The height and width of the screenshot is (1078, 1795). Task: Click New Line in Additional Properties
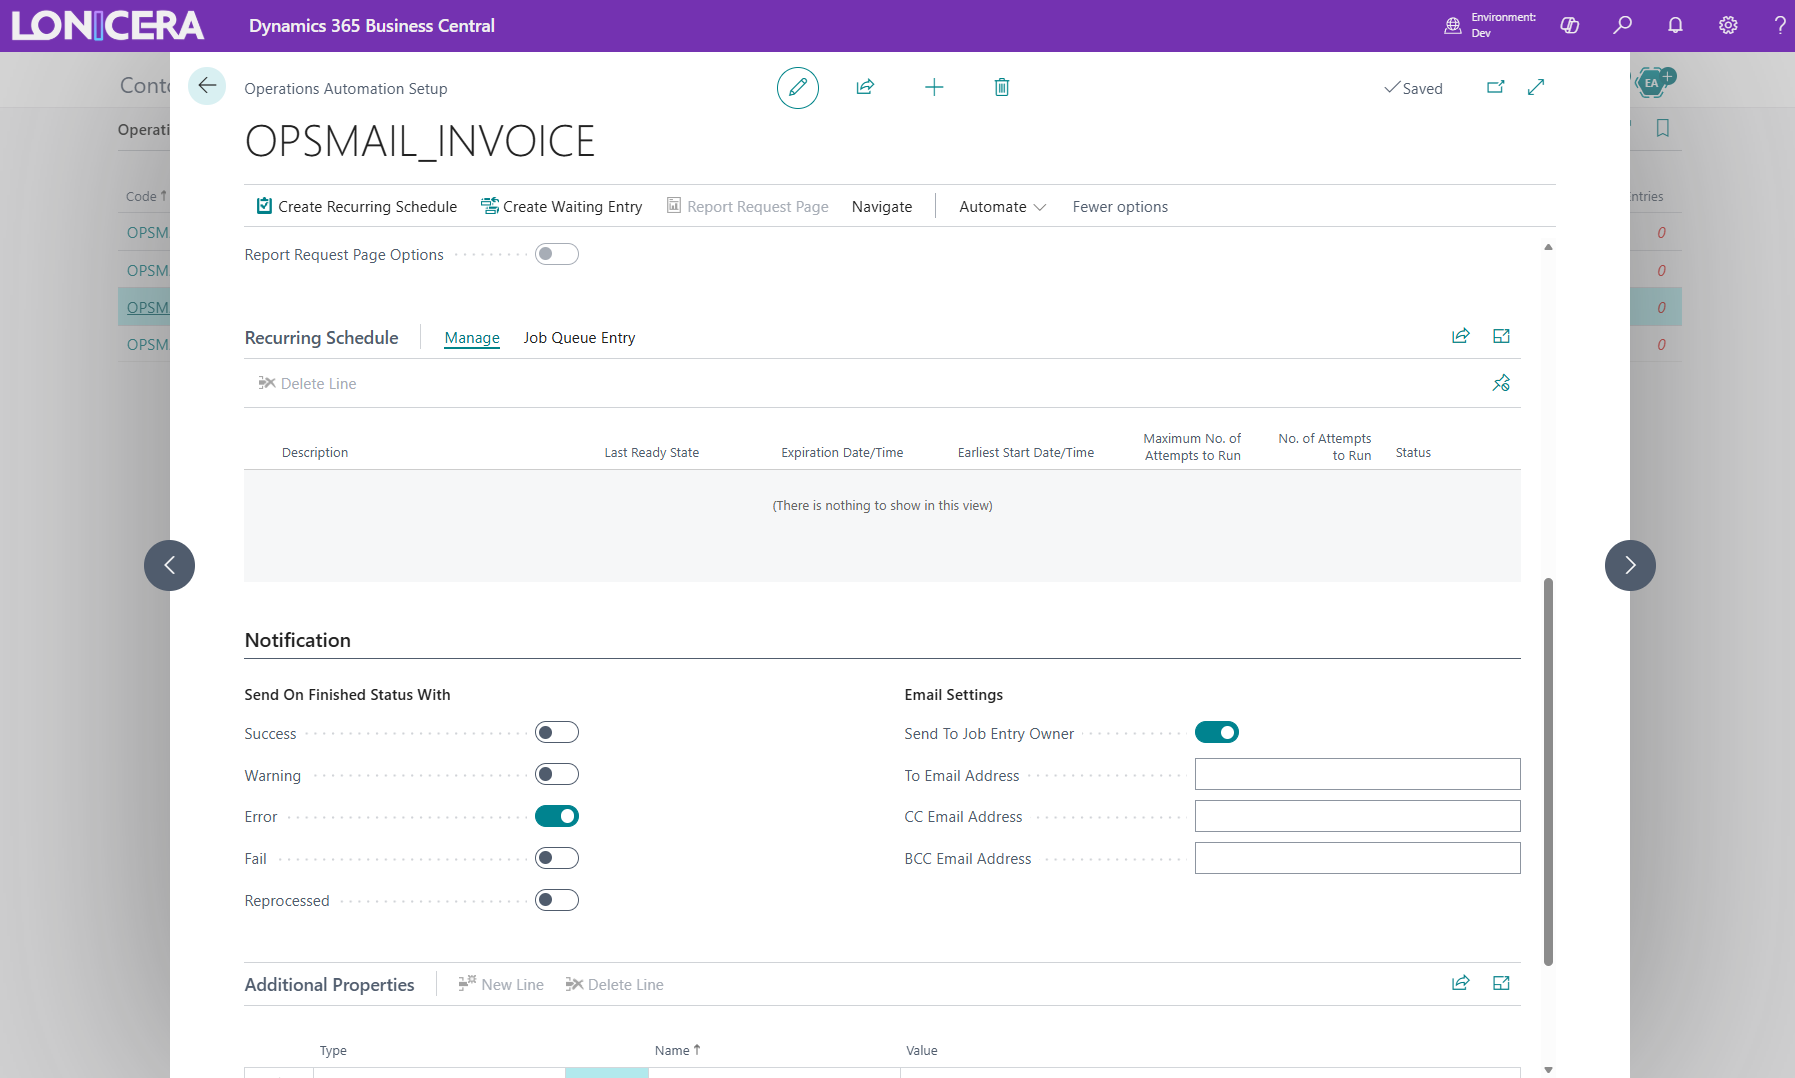click(501, 985)
